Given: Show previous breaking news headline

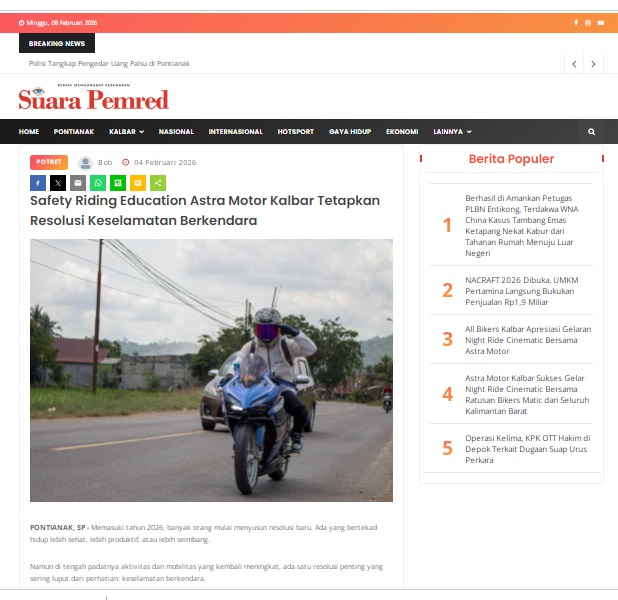Looking at the screenshot, I should pos(574,64).
